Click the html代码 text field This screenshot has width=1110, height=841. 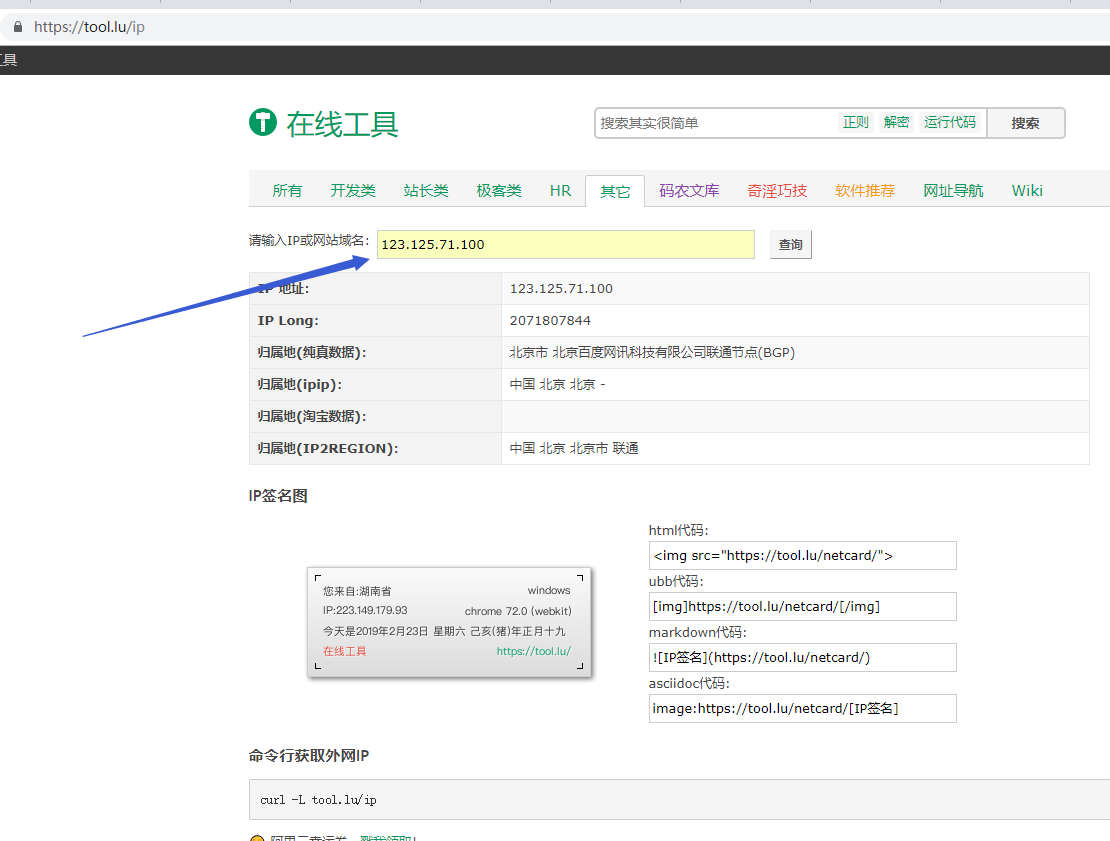(x=802, y=556)
